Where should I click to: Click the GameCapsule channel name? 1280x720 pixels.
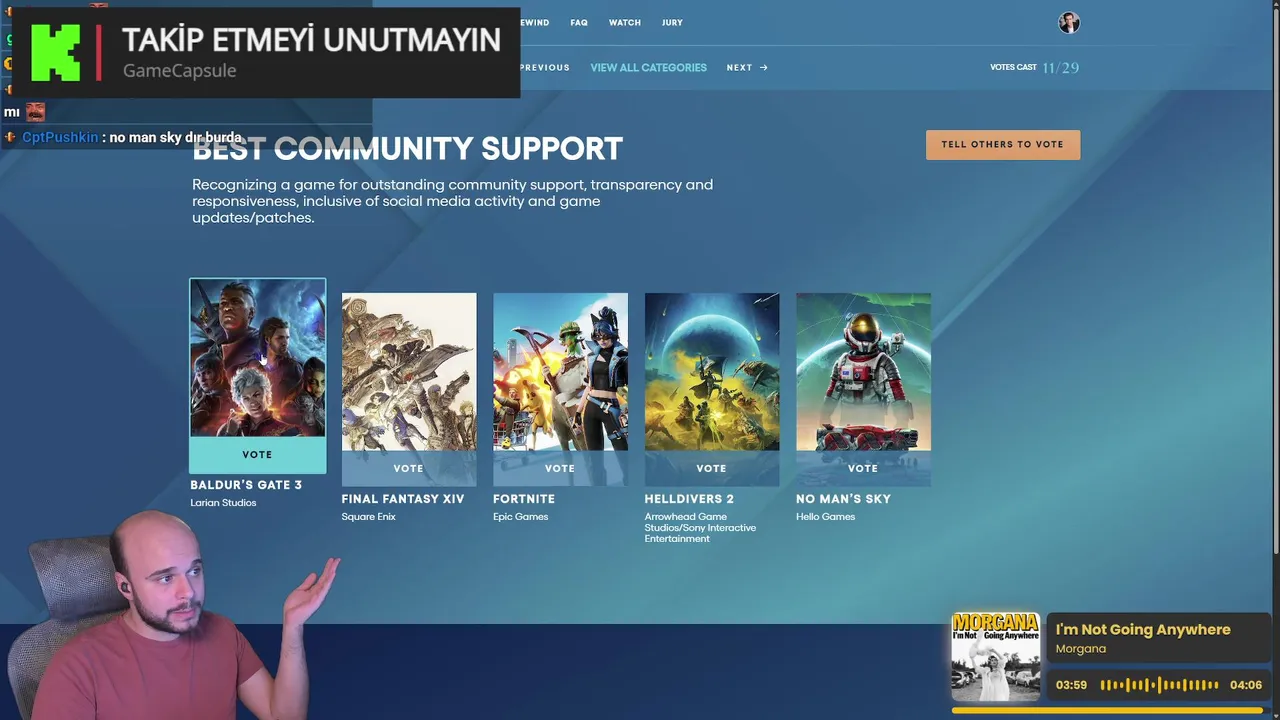[x=180, y=71]
